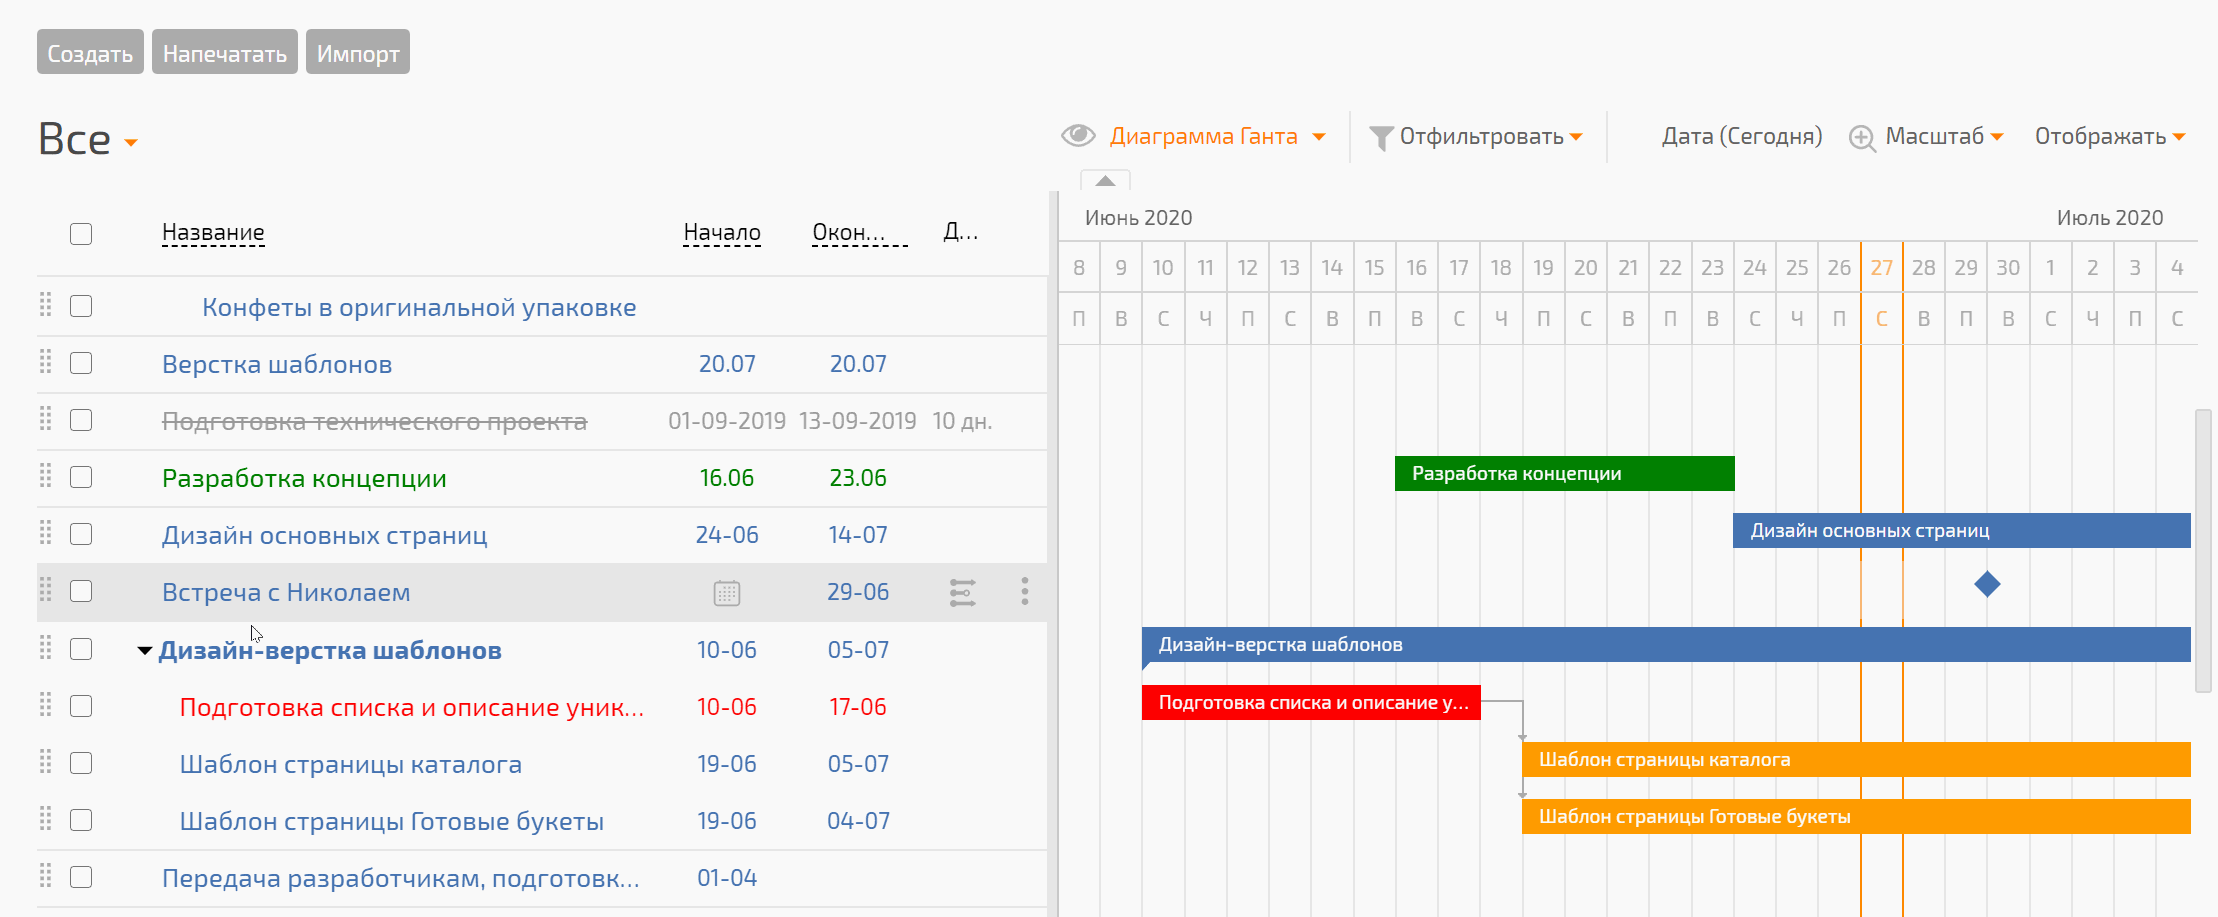Open three-dot menu for Встреча с Николаем
This screenshot has width=2218, height=917.
tap(1025, 591)
